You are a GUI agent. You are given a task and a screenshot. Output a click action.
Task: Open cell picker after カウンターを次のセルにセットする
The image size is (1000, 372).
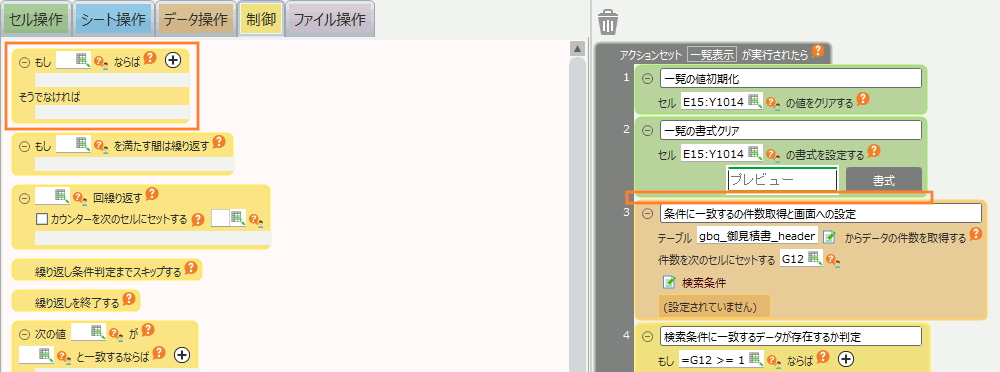[238, 218]
